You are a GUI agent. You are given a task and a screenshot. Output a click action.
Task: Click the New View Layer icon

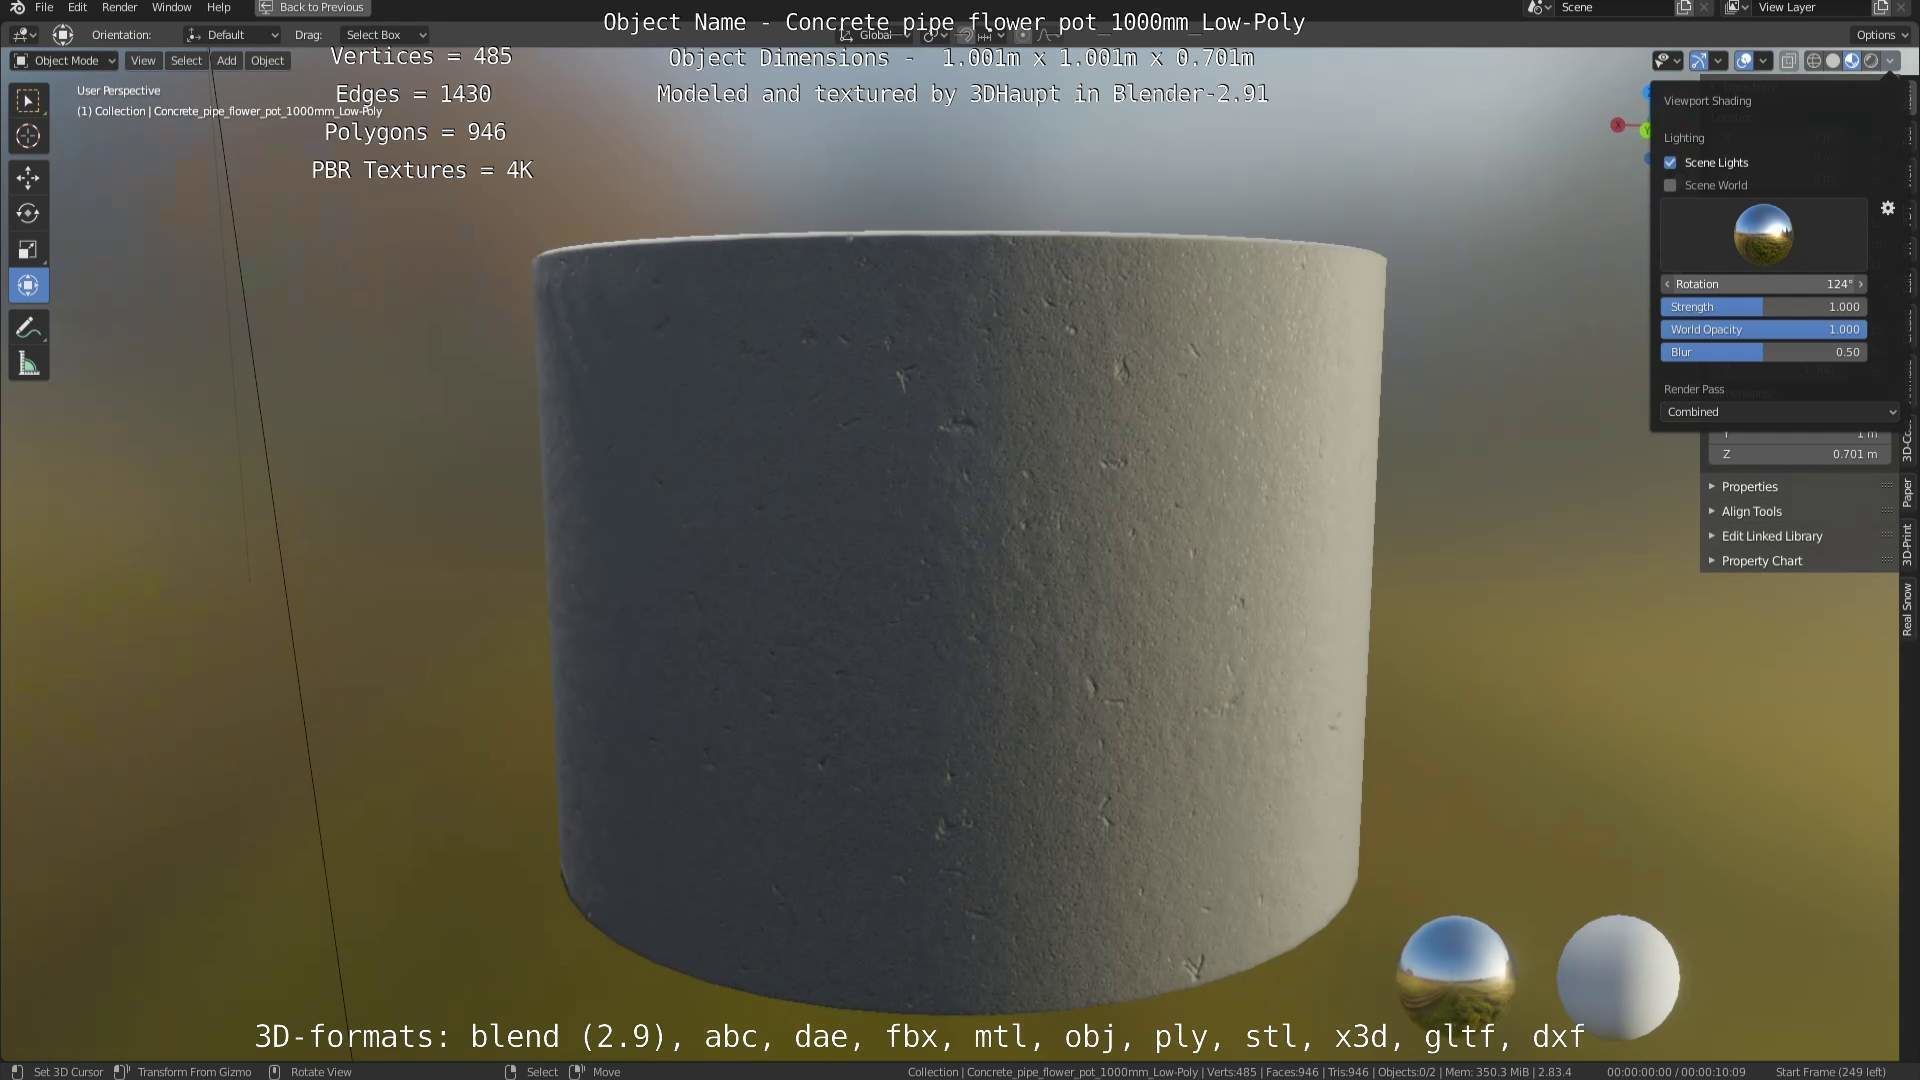[1881, 7]
